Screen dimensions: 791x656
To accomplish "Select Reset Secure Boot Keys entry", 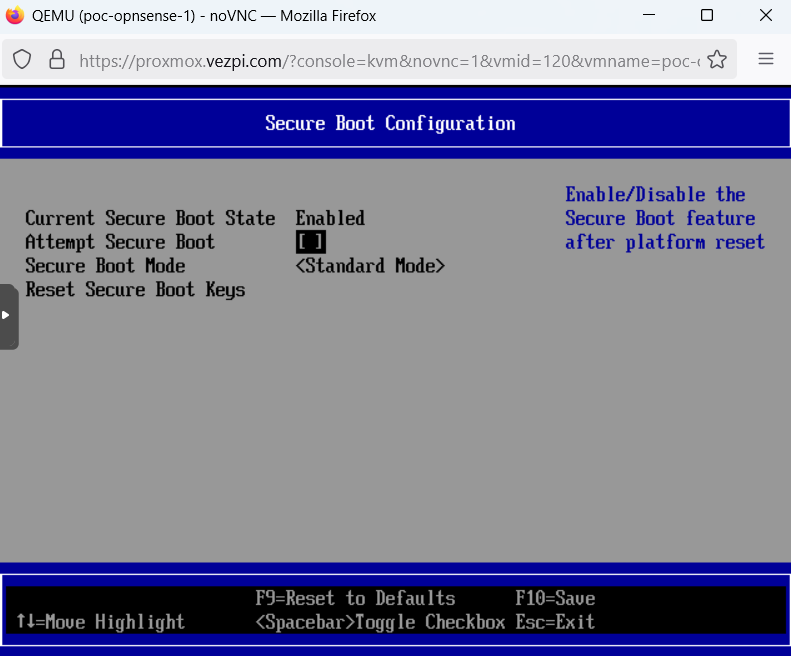I will [x=135, y=290].
